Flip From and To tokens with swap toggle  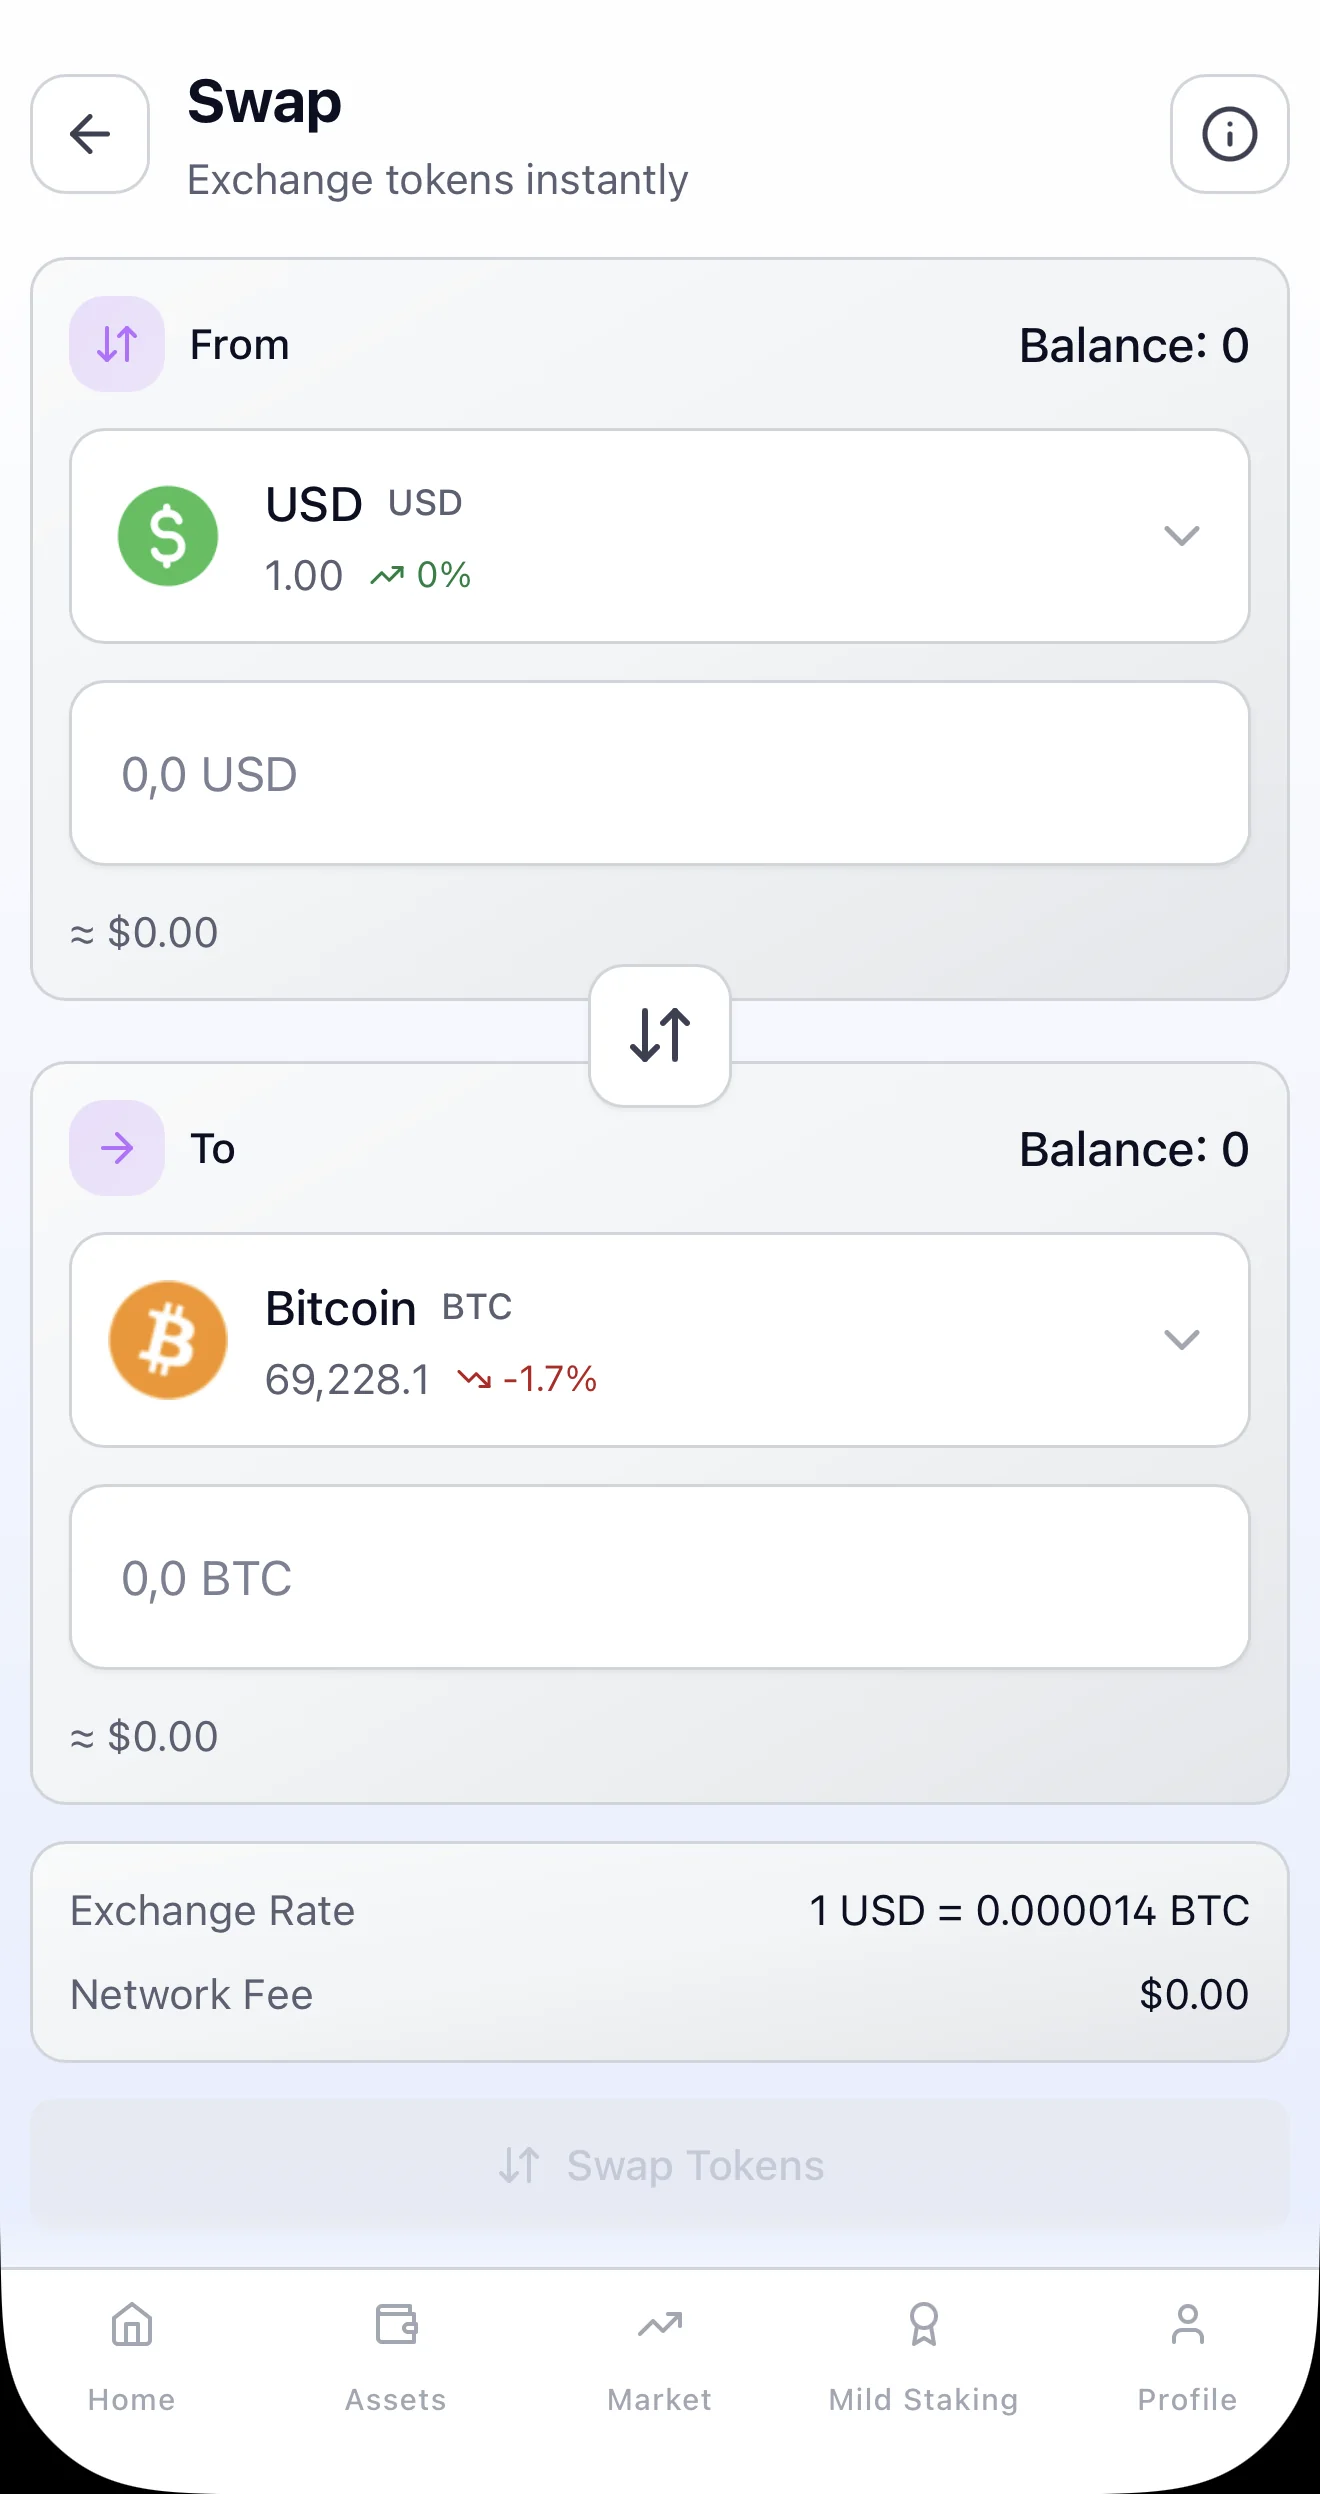pos(660,1035)
